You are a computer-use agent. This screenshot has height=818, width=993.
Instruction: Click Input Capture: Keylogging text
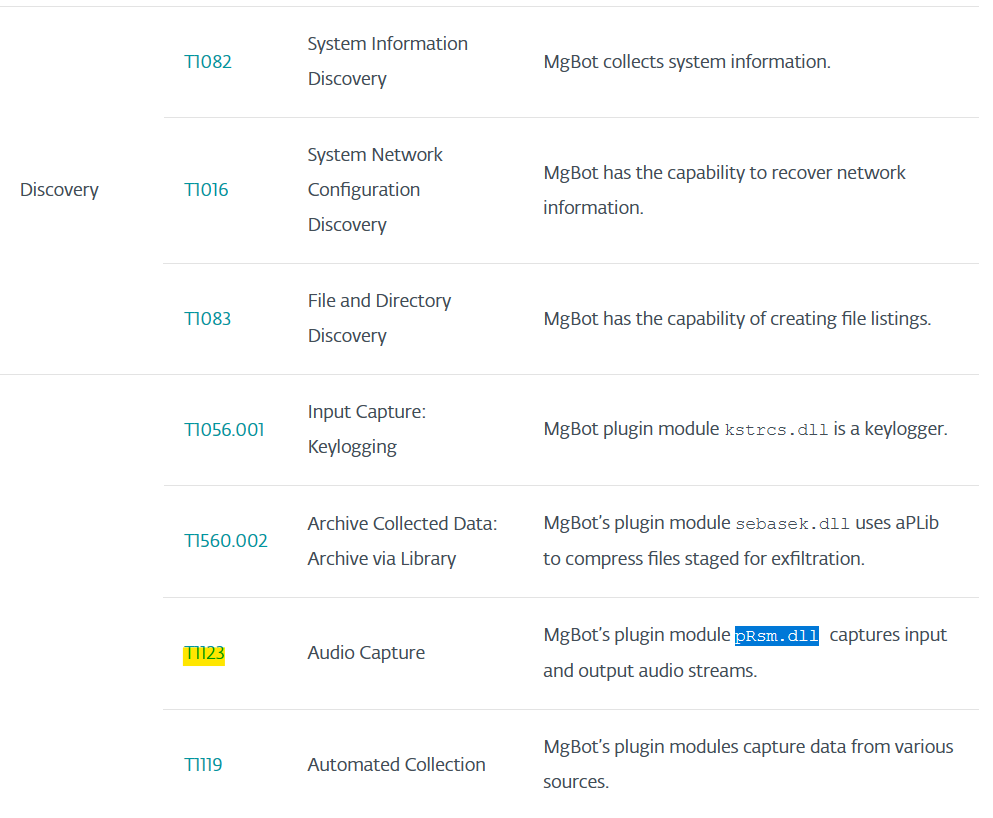(367, 429)
